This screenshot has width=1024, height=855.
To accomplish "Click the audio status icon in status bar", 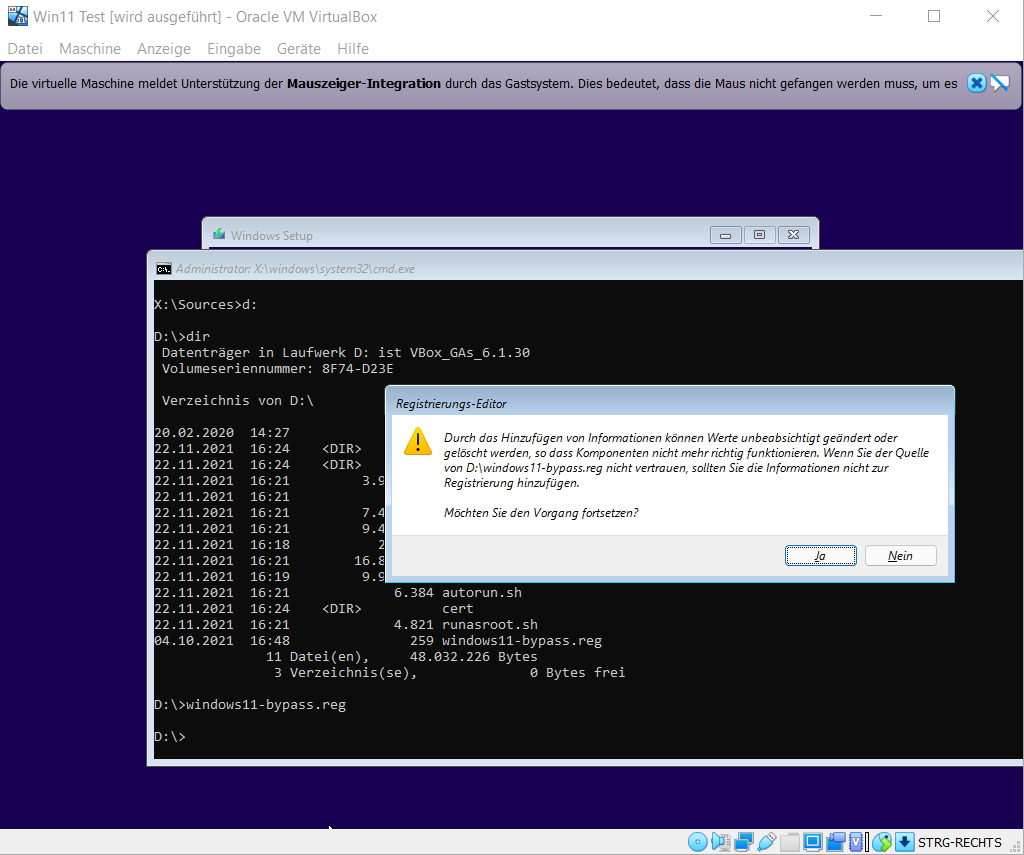I will 721,842.
